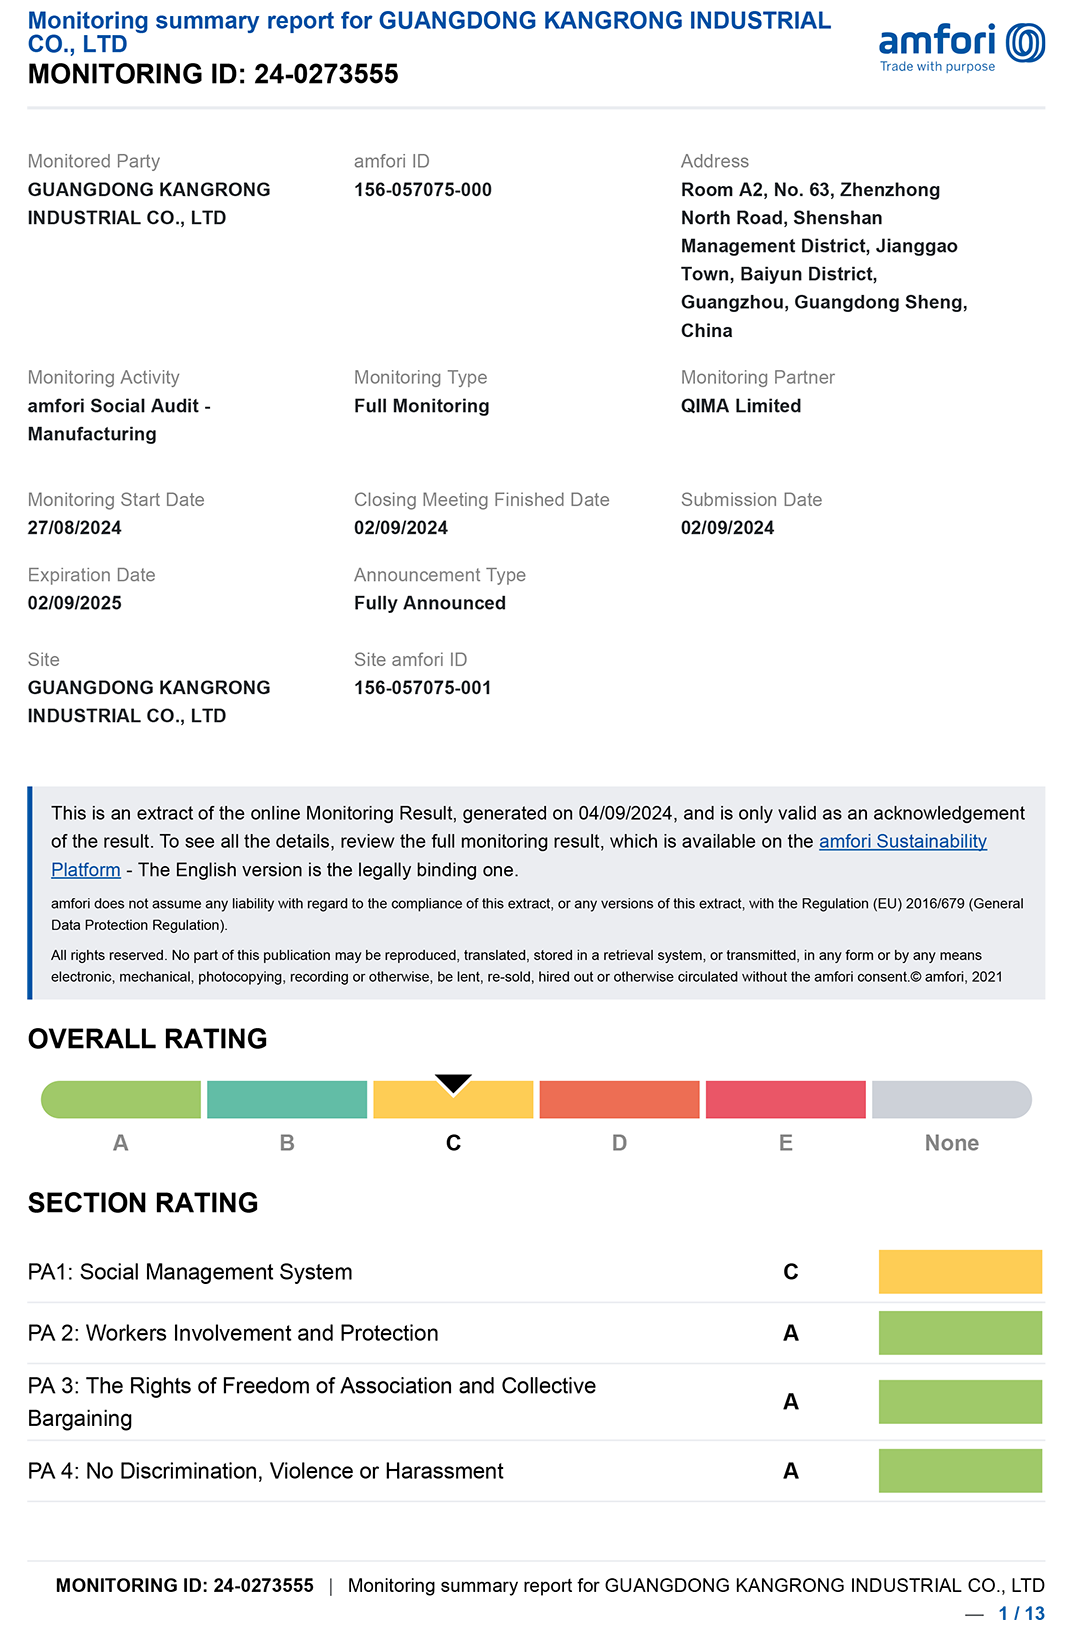Image resolution: width=1080 pixels, height=1631 pixels.
Task: Click the amfori Social Audit - Manufacturing text
Action: tap(119, 420)
